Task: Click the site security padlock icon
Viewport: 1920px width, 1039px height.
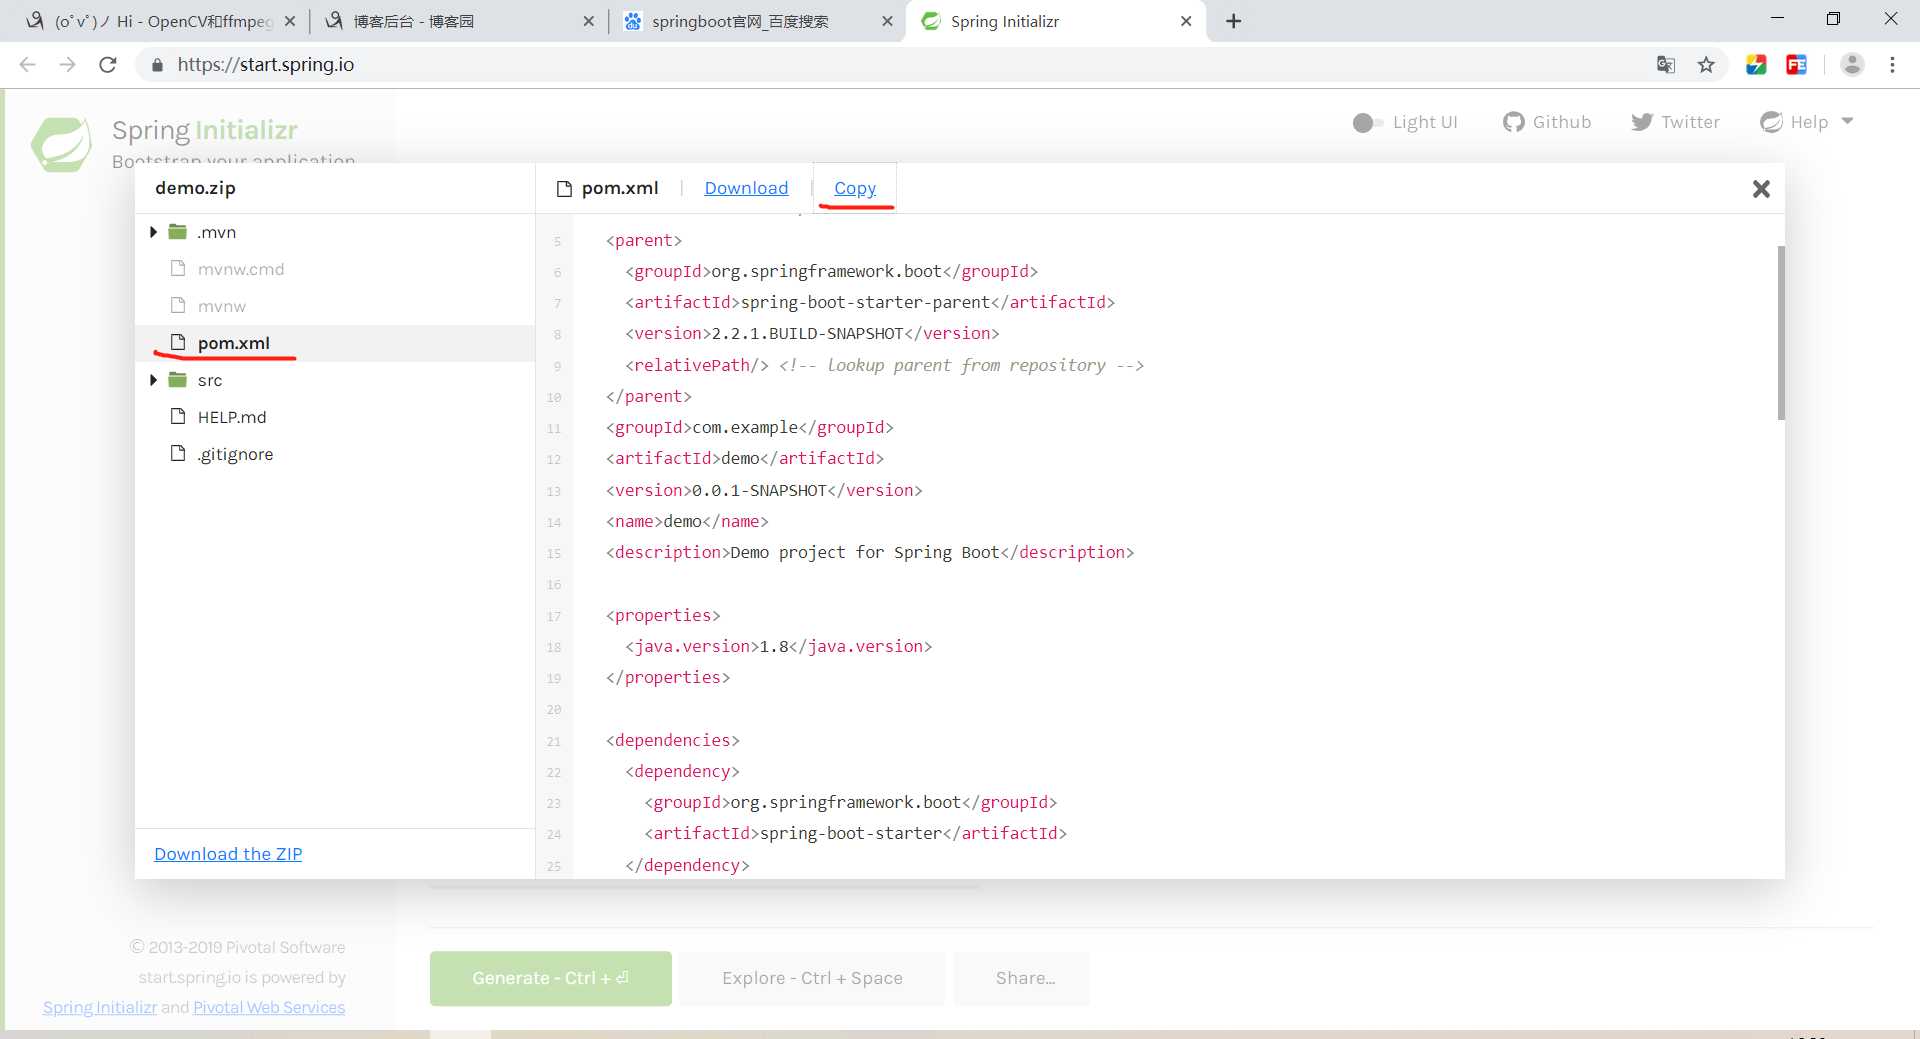Action: point(156,65)
